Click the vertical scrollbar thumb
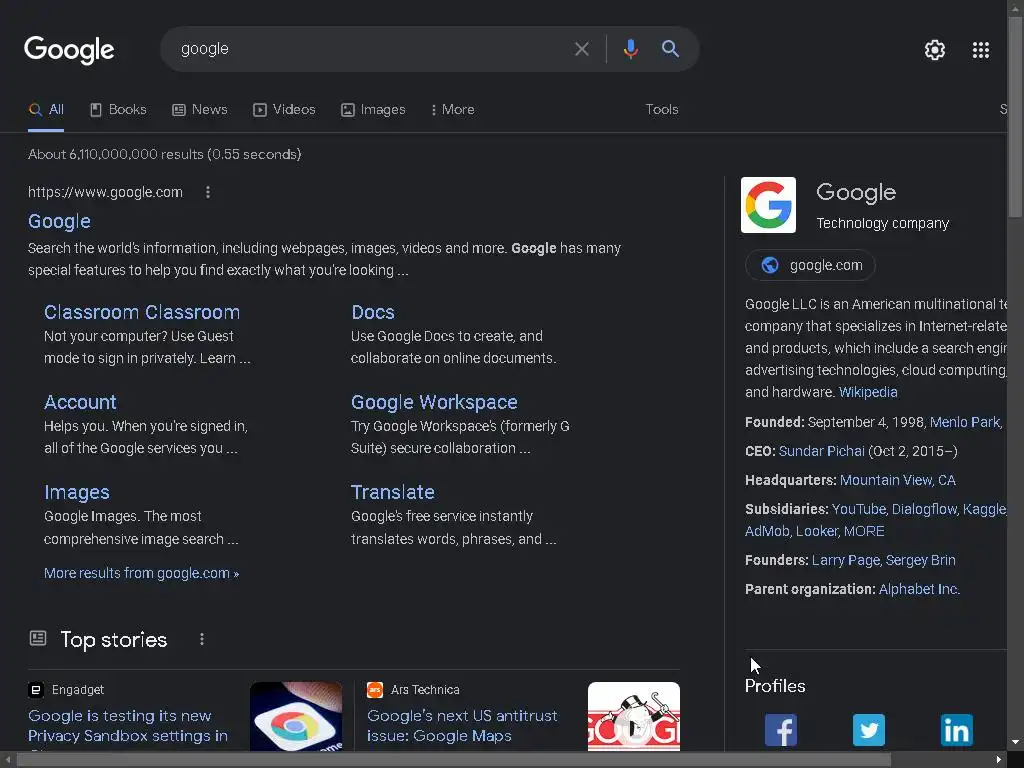The image size is (1024, 768). tap(1015, 117)
